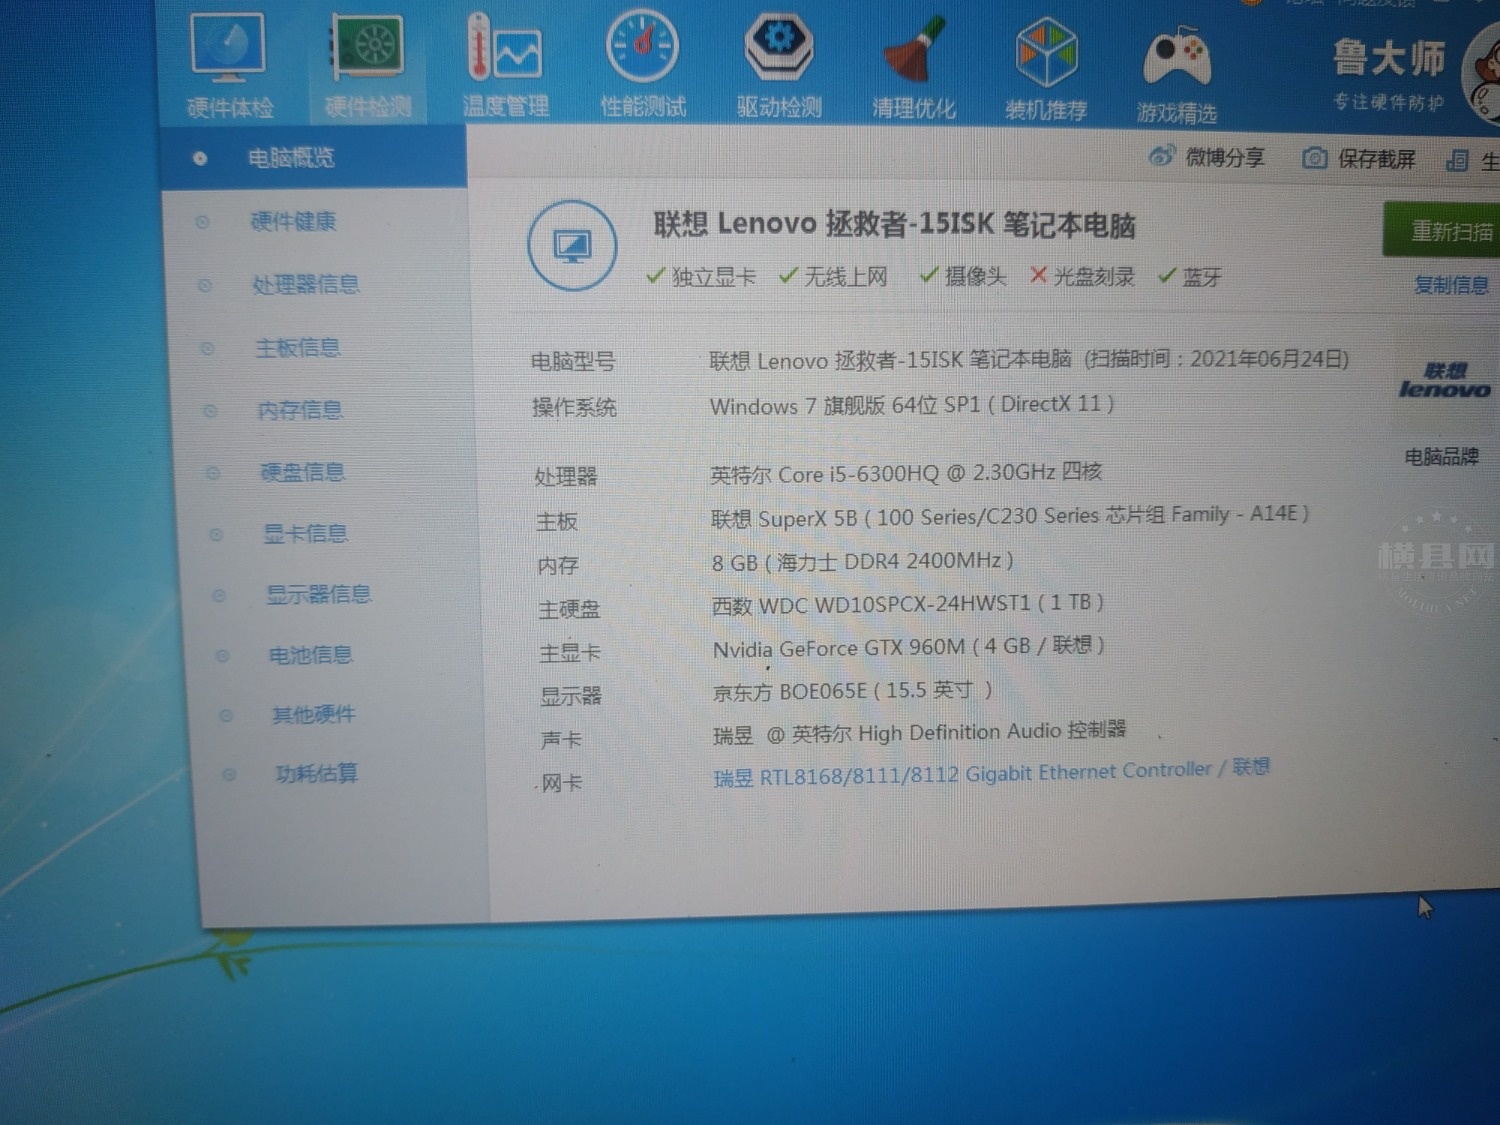Image resolution: width=1500 pixels, height=1125 pixels.
Task: Open 显示器信息 sidebar item
Action: click(318, 594)
